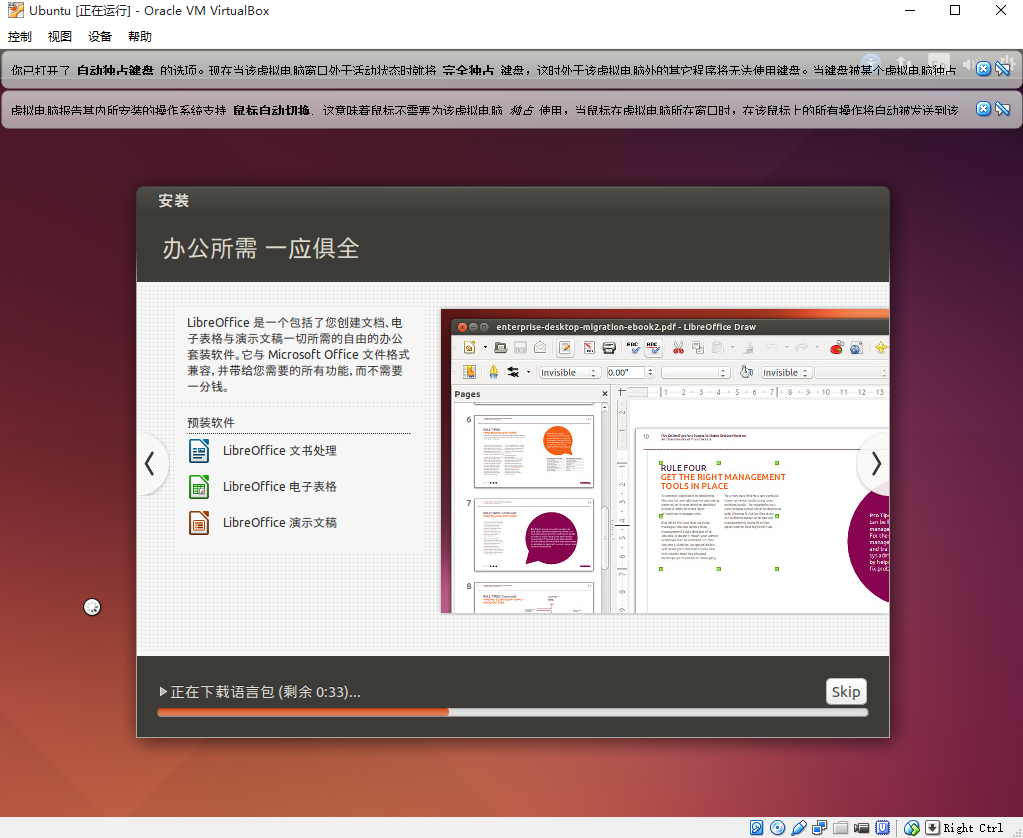Click the LibreOffice 电子表格 label
The image size is (1023, 838).
point(280,487)
